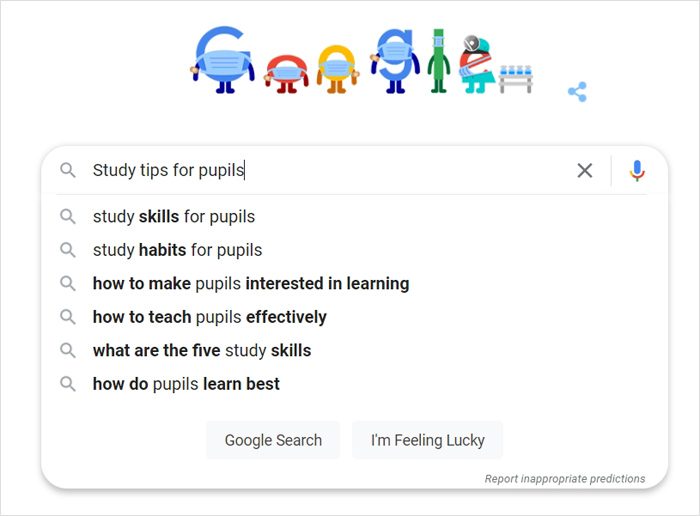
Task: Start voice search with microphone icon
Action: pos(637,171)
